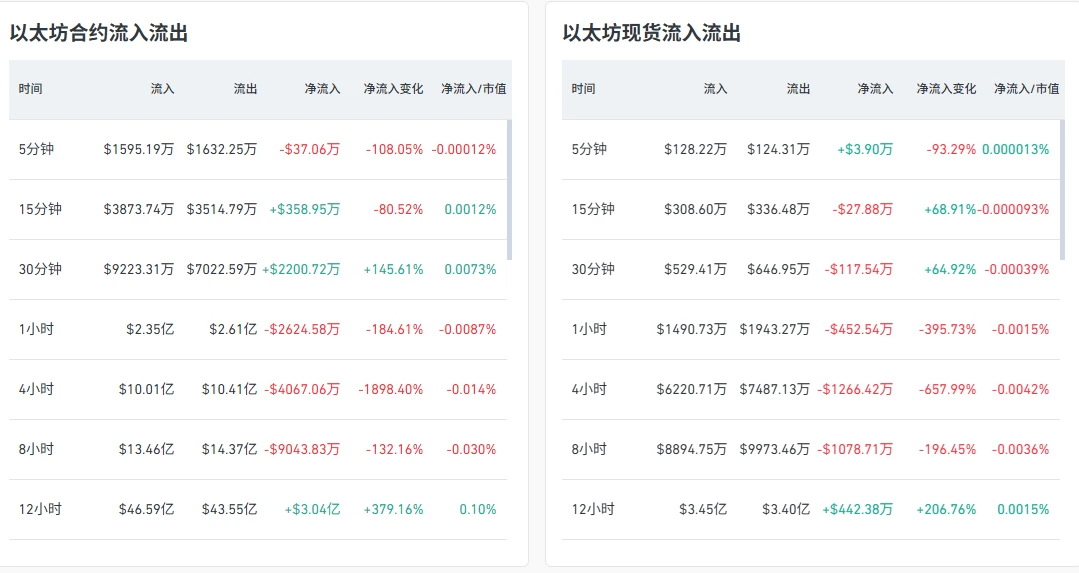Click the +379.16% change value
The image size is (1079, 573).
coord(394,509)
